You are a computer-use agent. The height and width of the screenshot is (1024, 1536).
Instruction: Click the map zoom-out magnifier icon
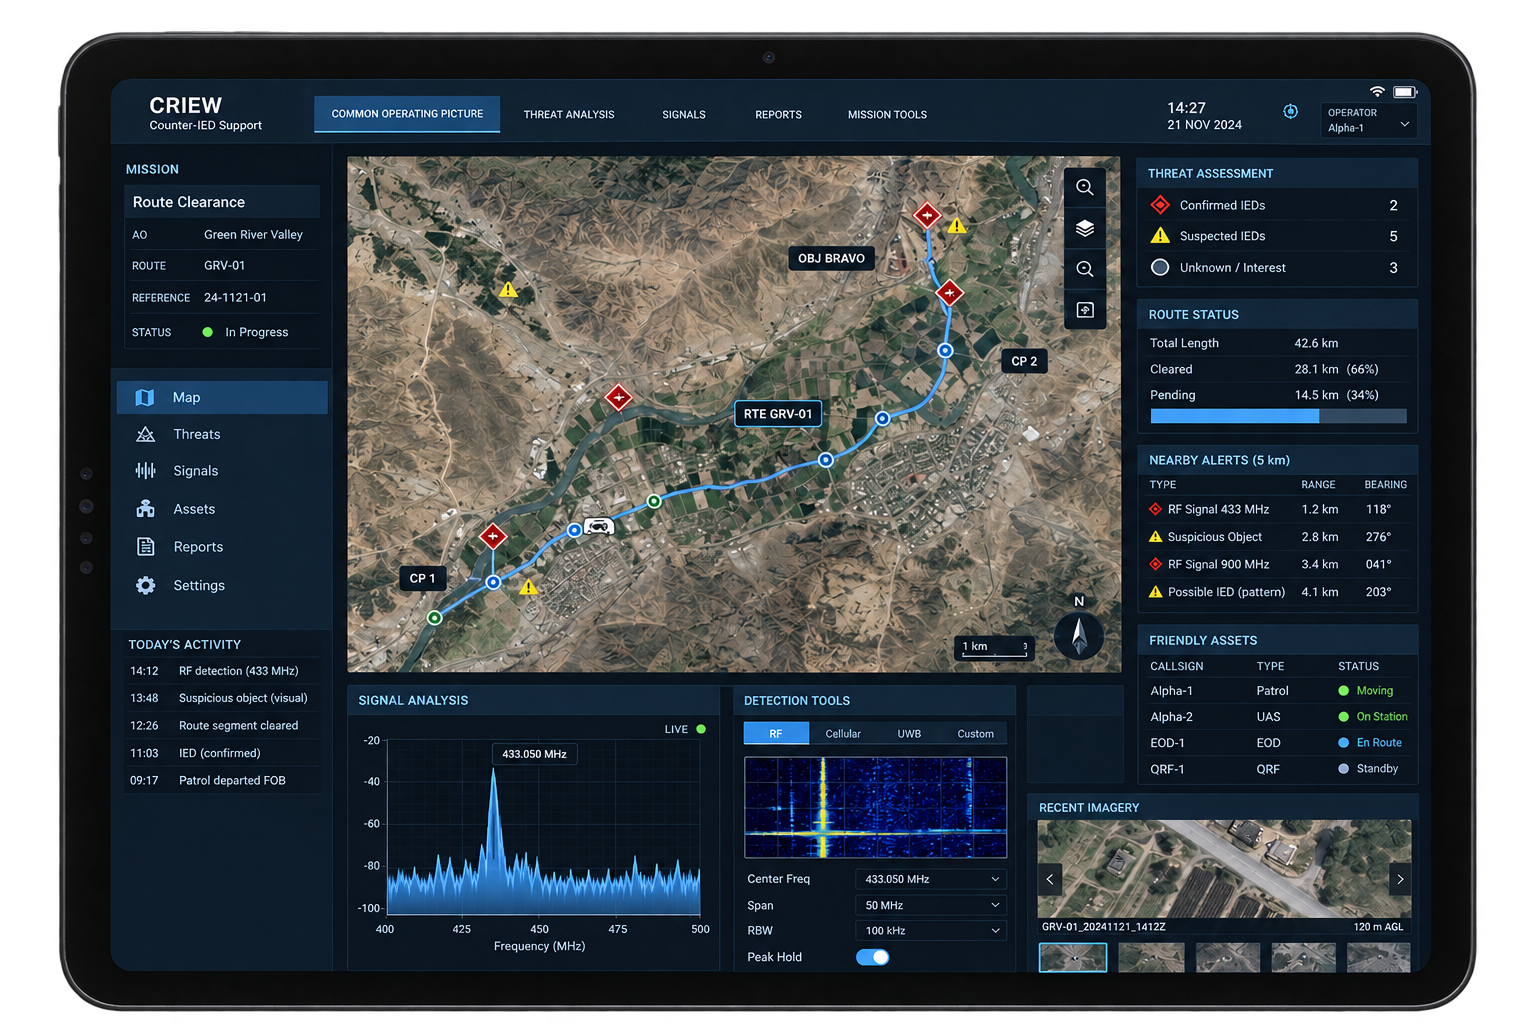(1084, 269)
